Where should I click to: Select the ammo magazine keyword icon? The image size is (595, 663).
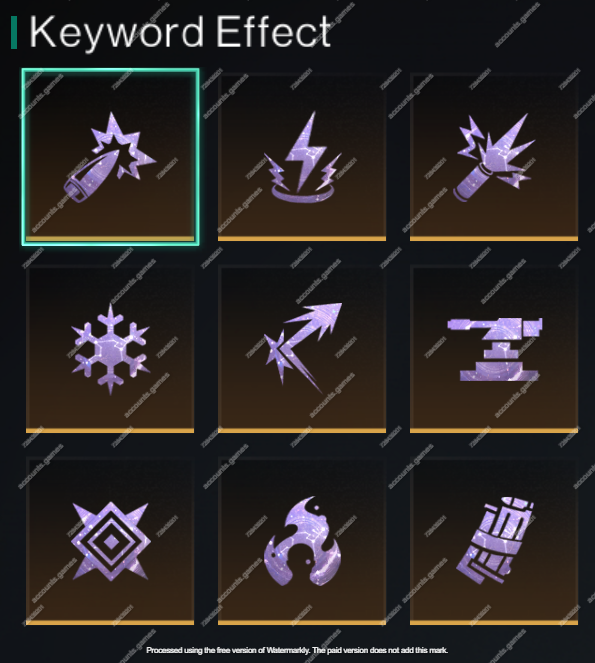(x=494, y=541)
